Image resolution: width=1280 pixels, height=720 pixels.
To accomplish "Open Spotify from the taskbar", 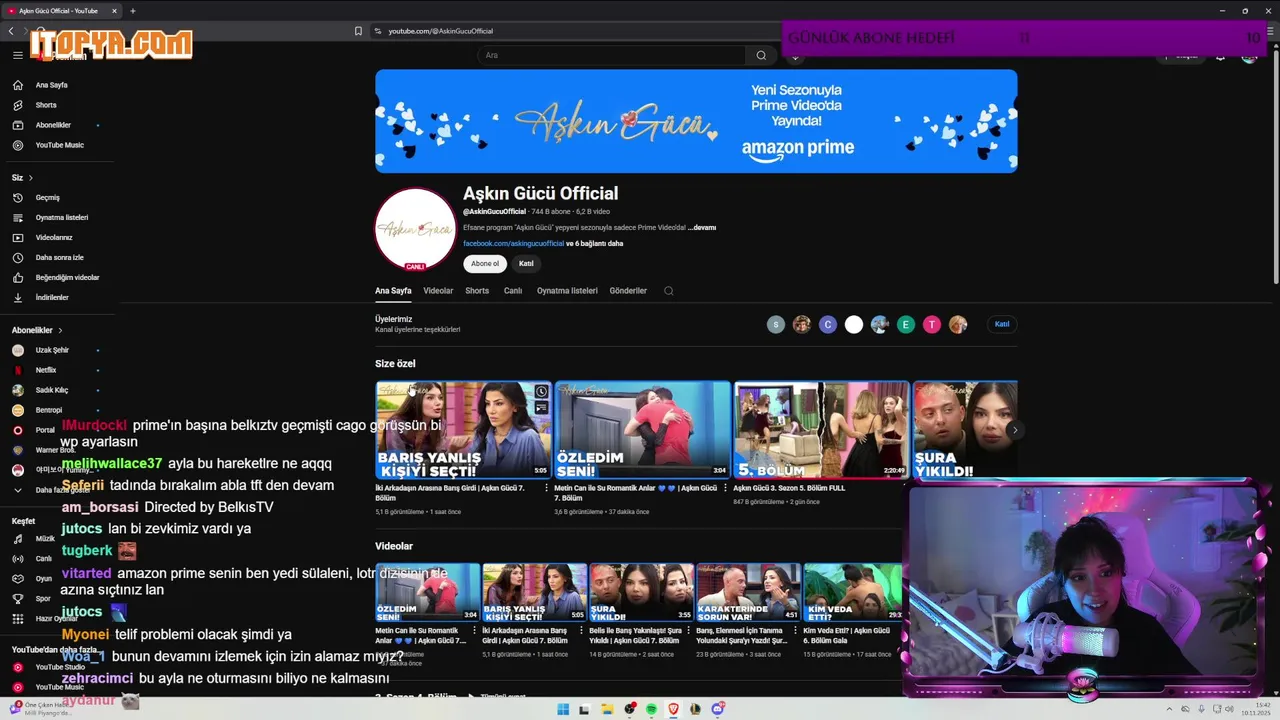I will click(x=651, y=709).
